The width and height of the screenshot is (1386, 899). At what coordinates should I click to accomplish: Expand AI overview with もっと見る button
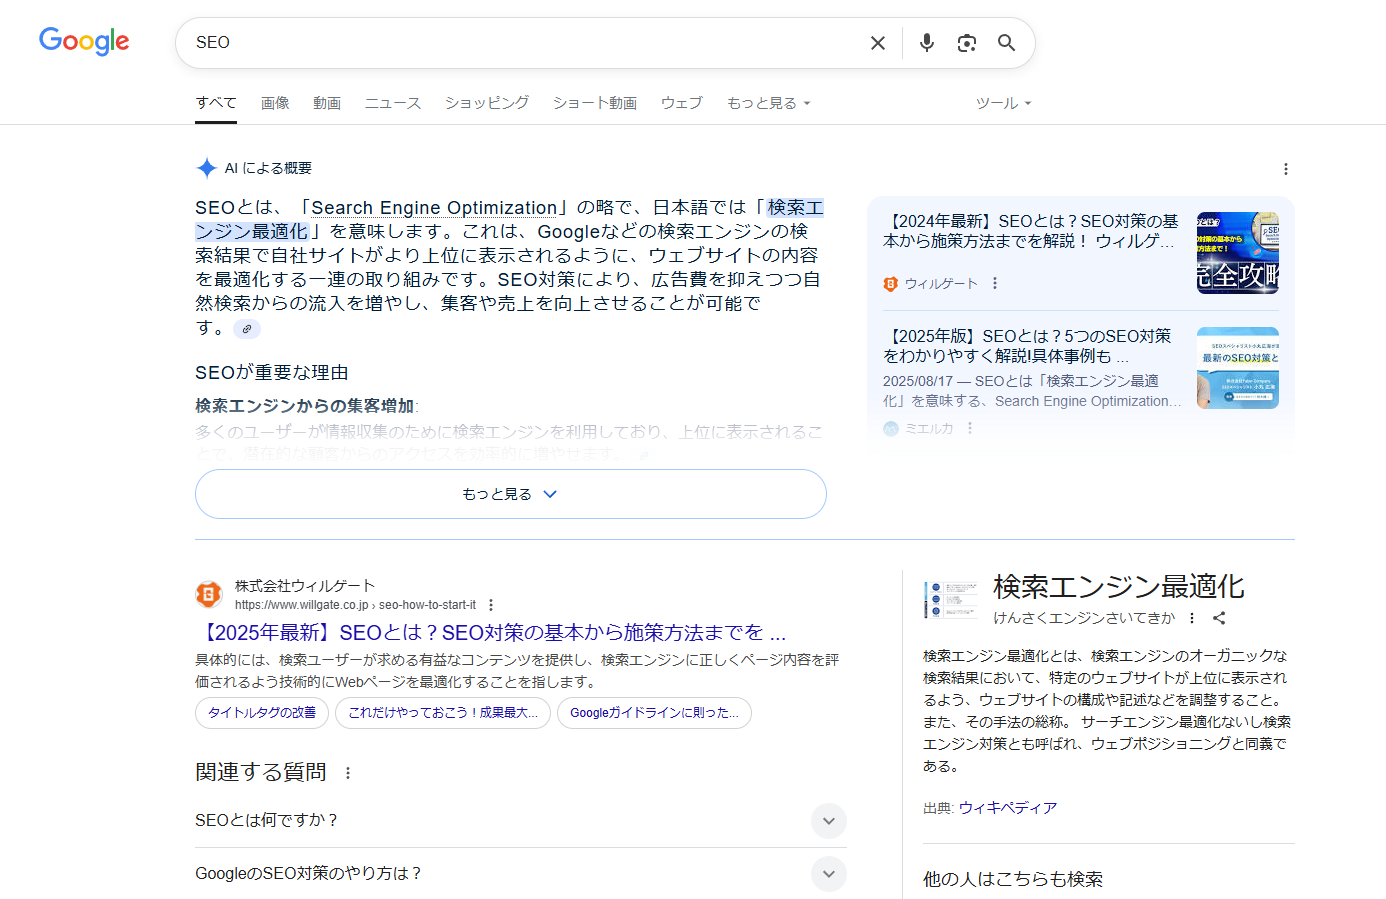[511, 494]
